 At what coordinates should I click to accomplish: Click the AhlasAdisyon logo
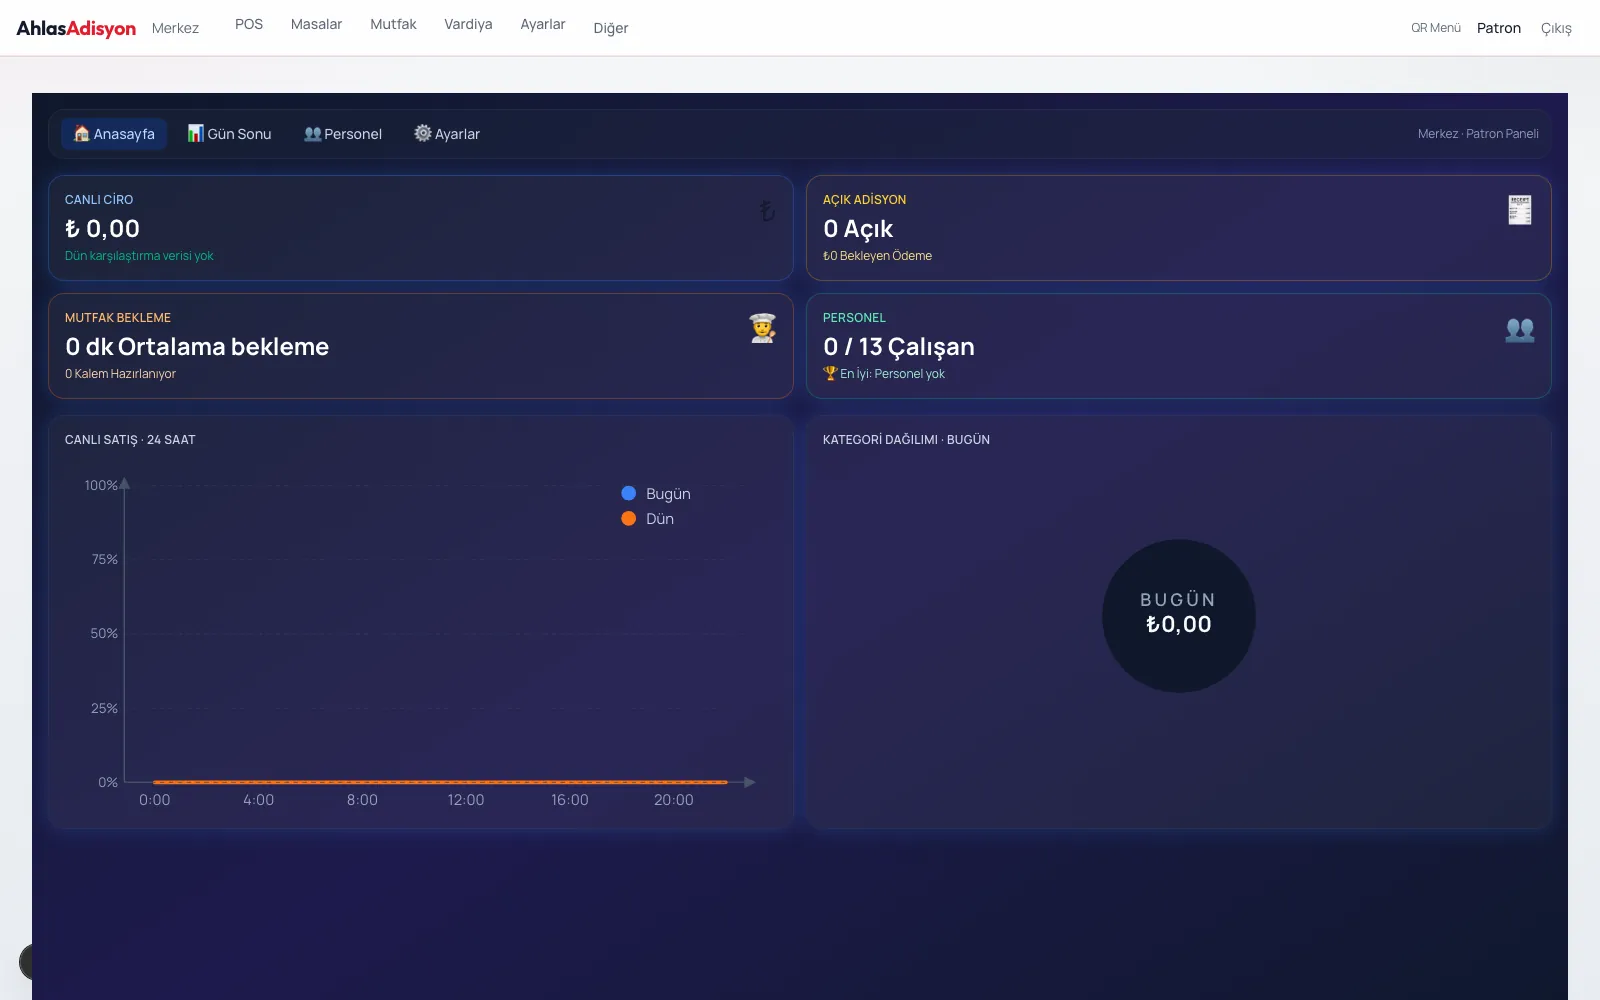pyautogui.click(x=76, y=28)
